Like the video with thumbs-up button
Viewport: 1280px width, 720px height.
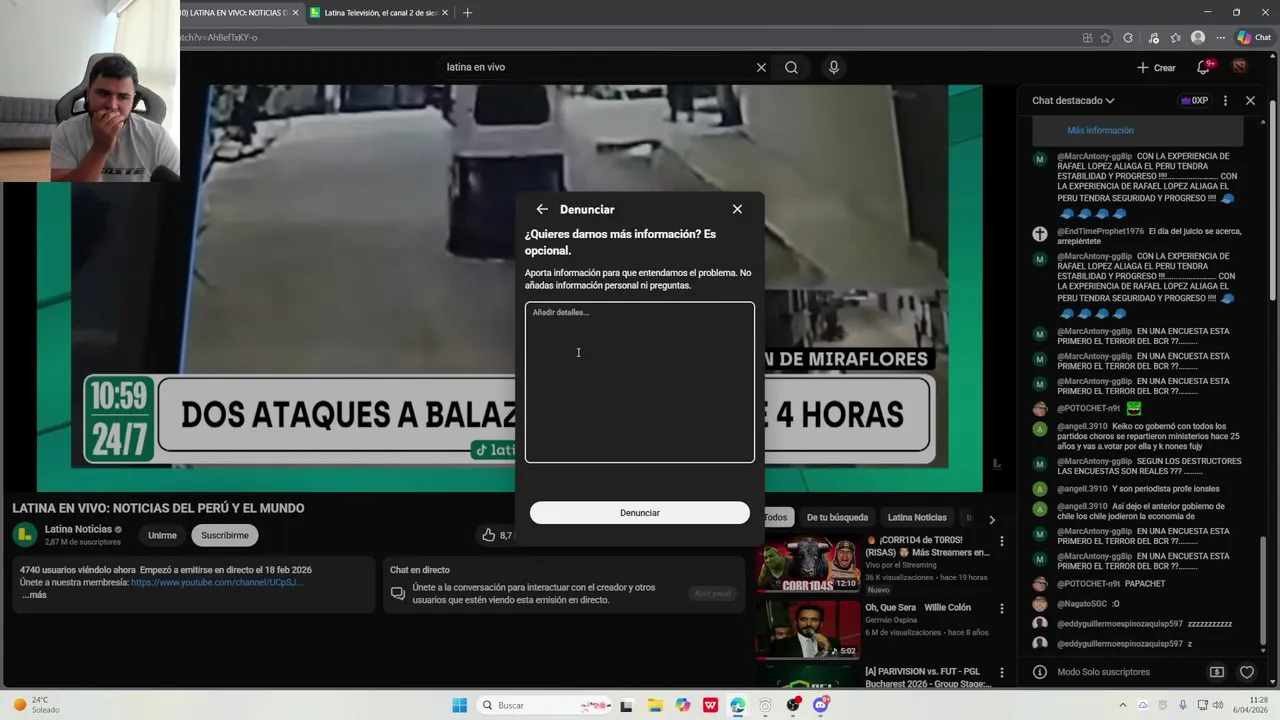[x=489, y=535]
